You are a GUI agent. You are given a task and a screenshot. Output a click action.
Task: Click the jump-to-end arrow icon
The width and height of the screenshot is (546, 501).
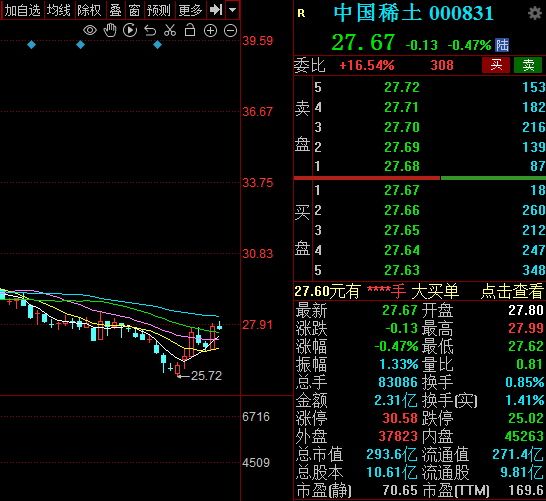(216, 10)
